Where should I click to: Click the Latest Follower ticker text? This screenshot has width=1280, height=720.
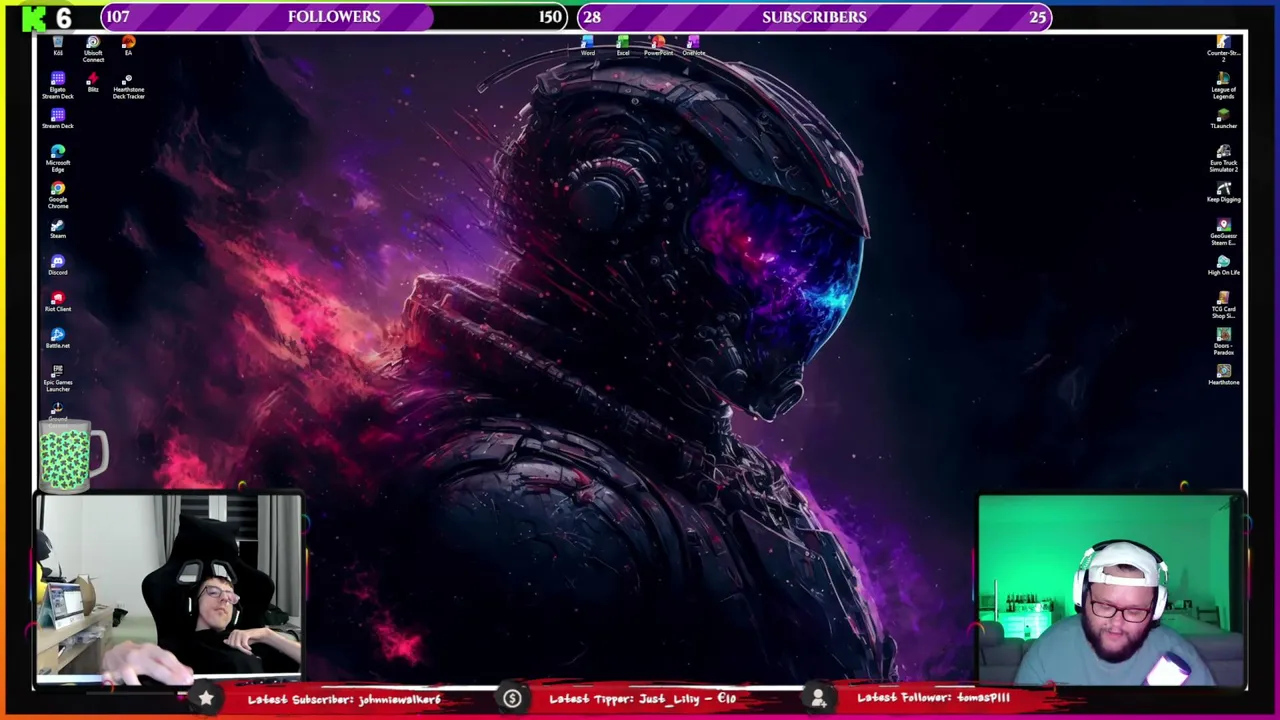click(x=933, y=699)
